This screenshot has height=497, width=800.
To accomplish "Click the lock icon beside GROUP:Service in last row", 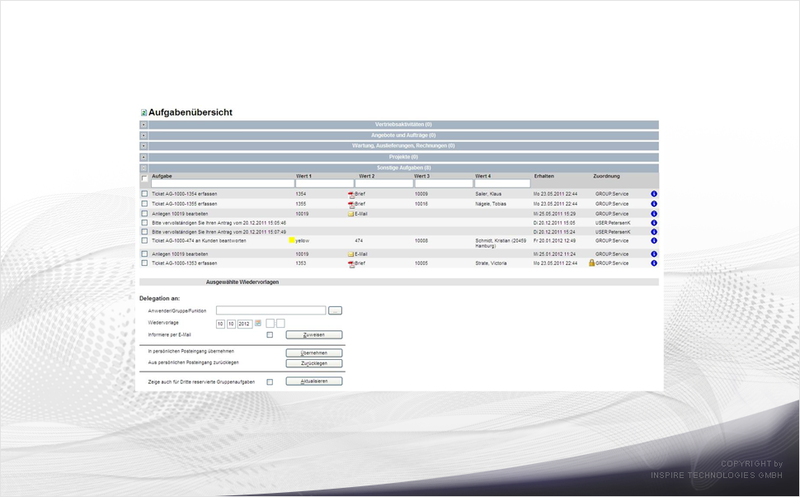I will click(x=592, y=263).
